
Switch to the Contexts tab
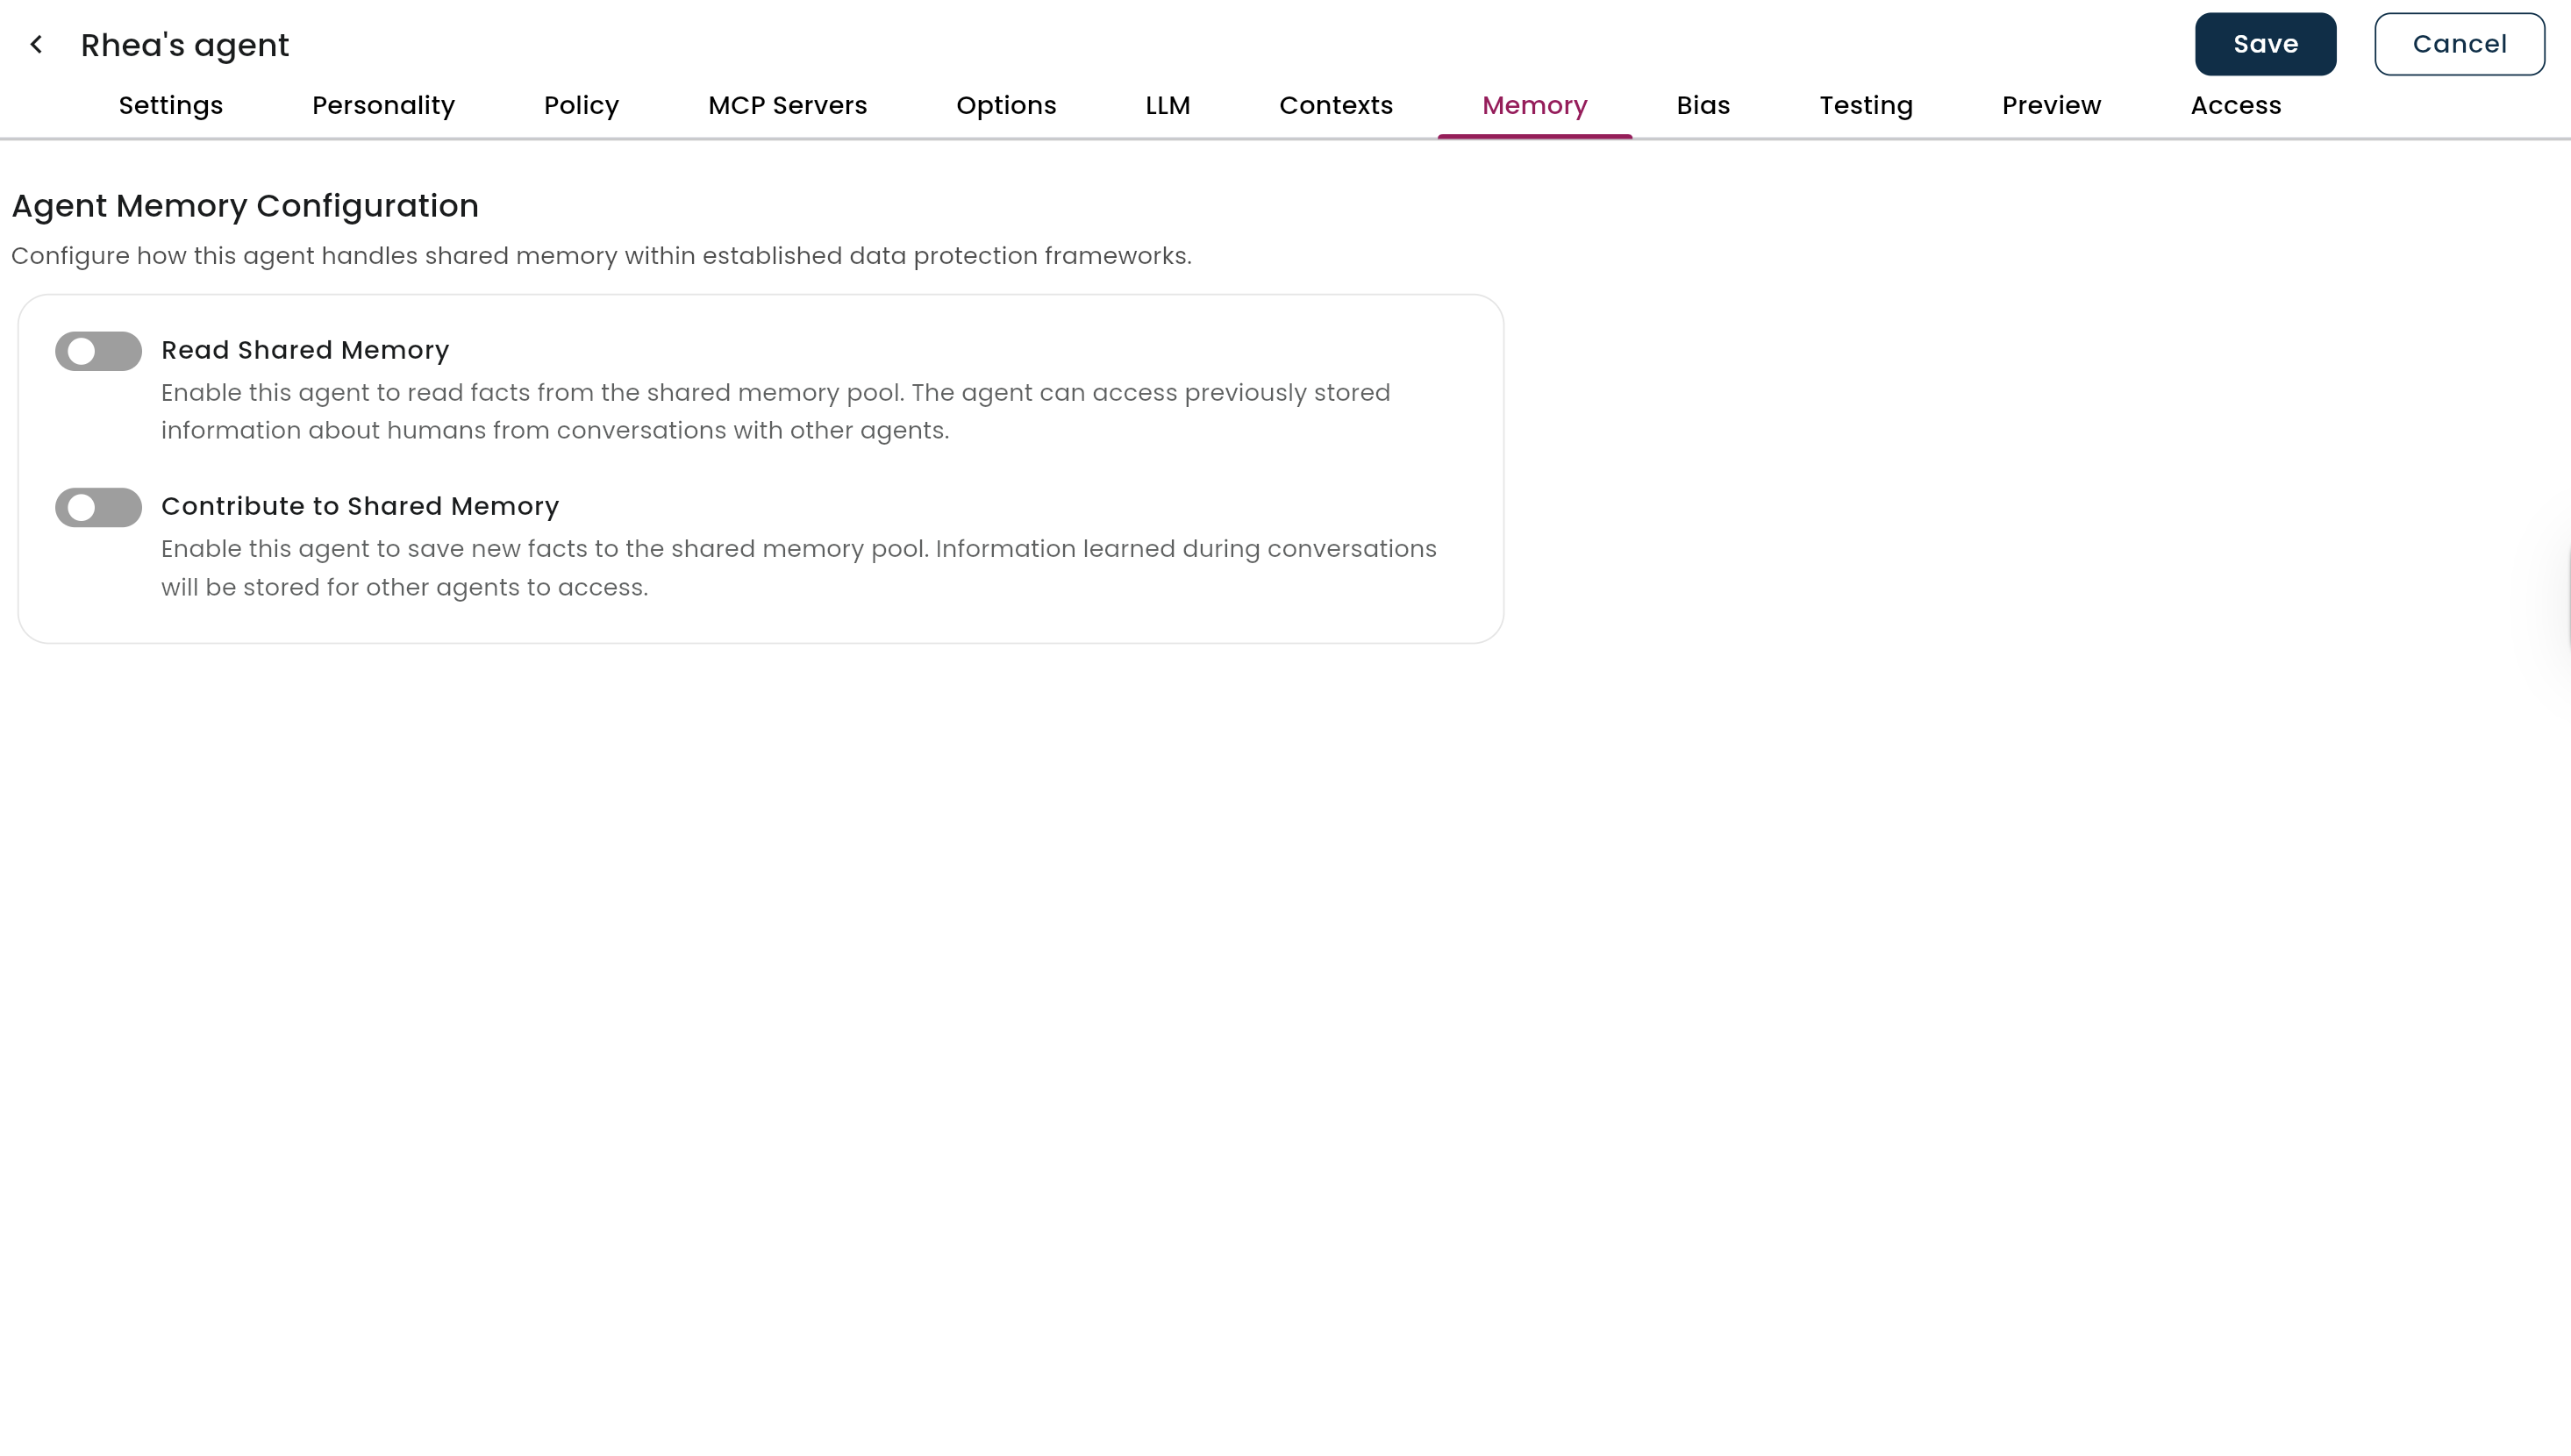click(1336, 105)
